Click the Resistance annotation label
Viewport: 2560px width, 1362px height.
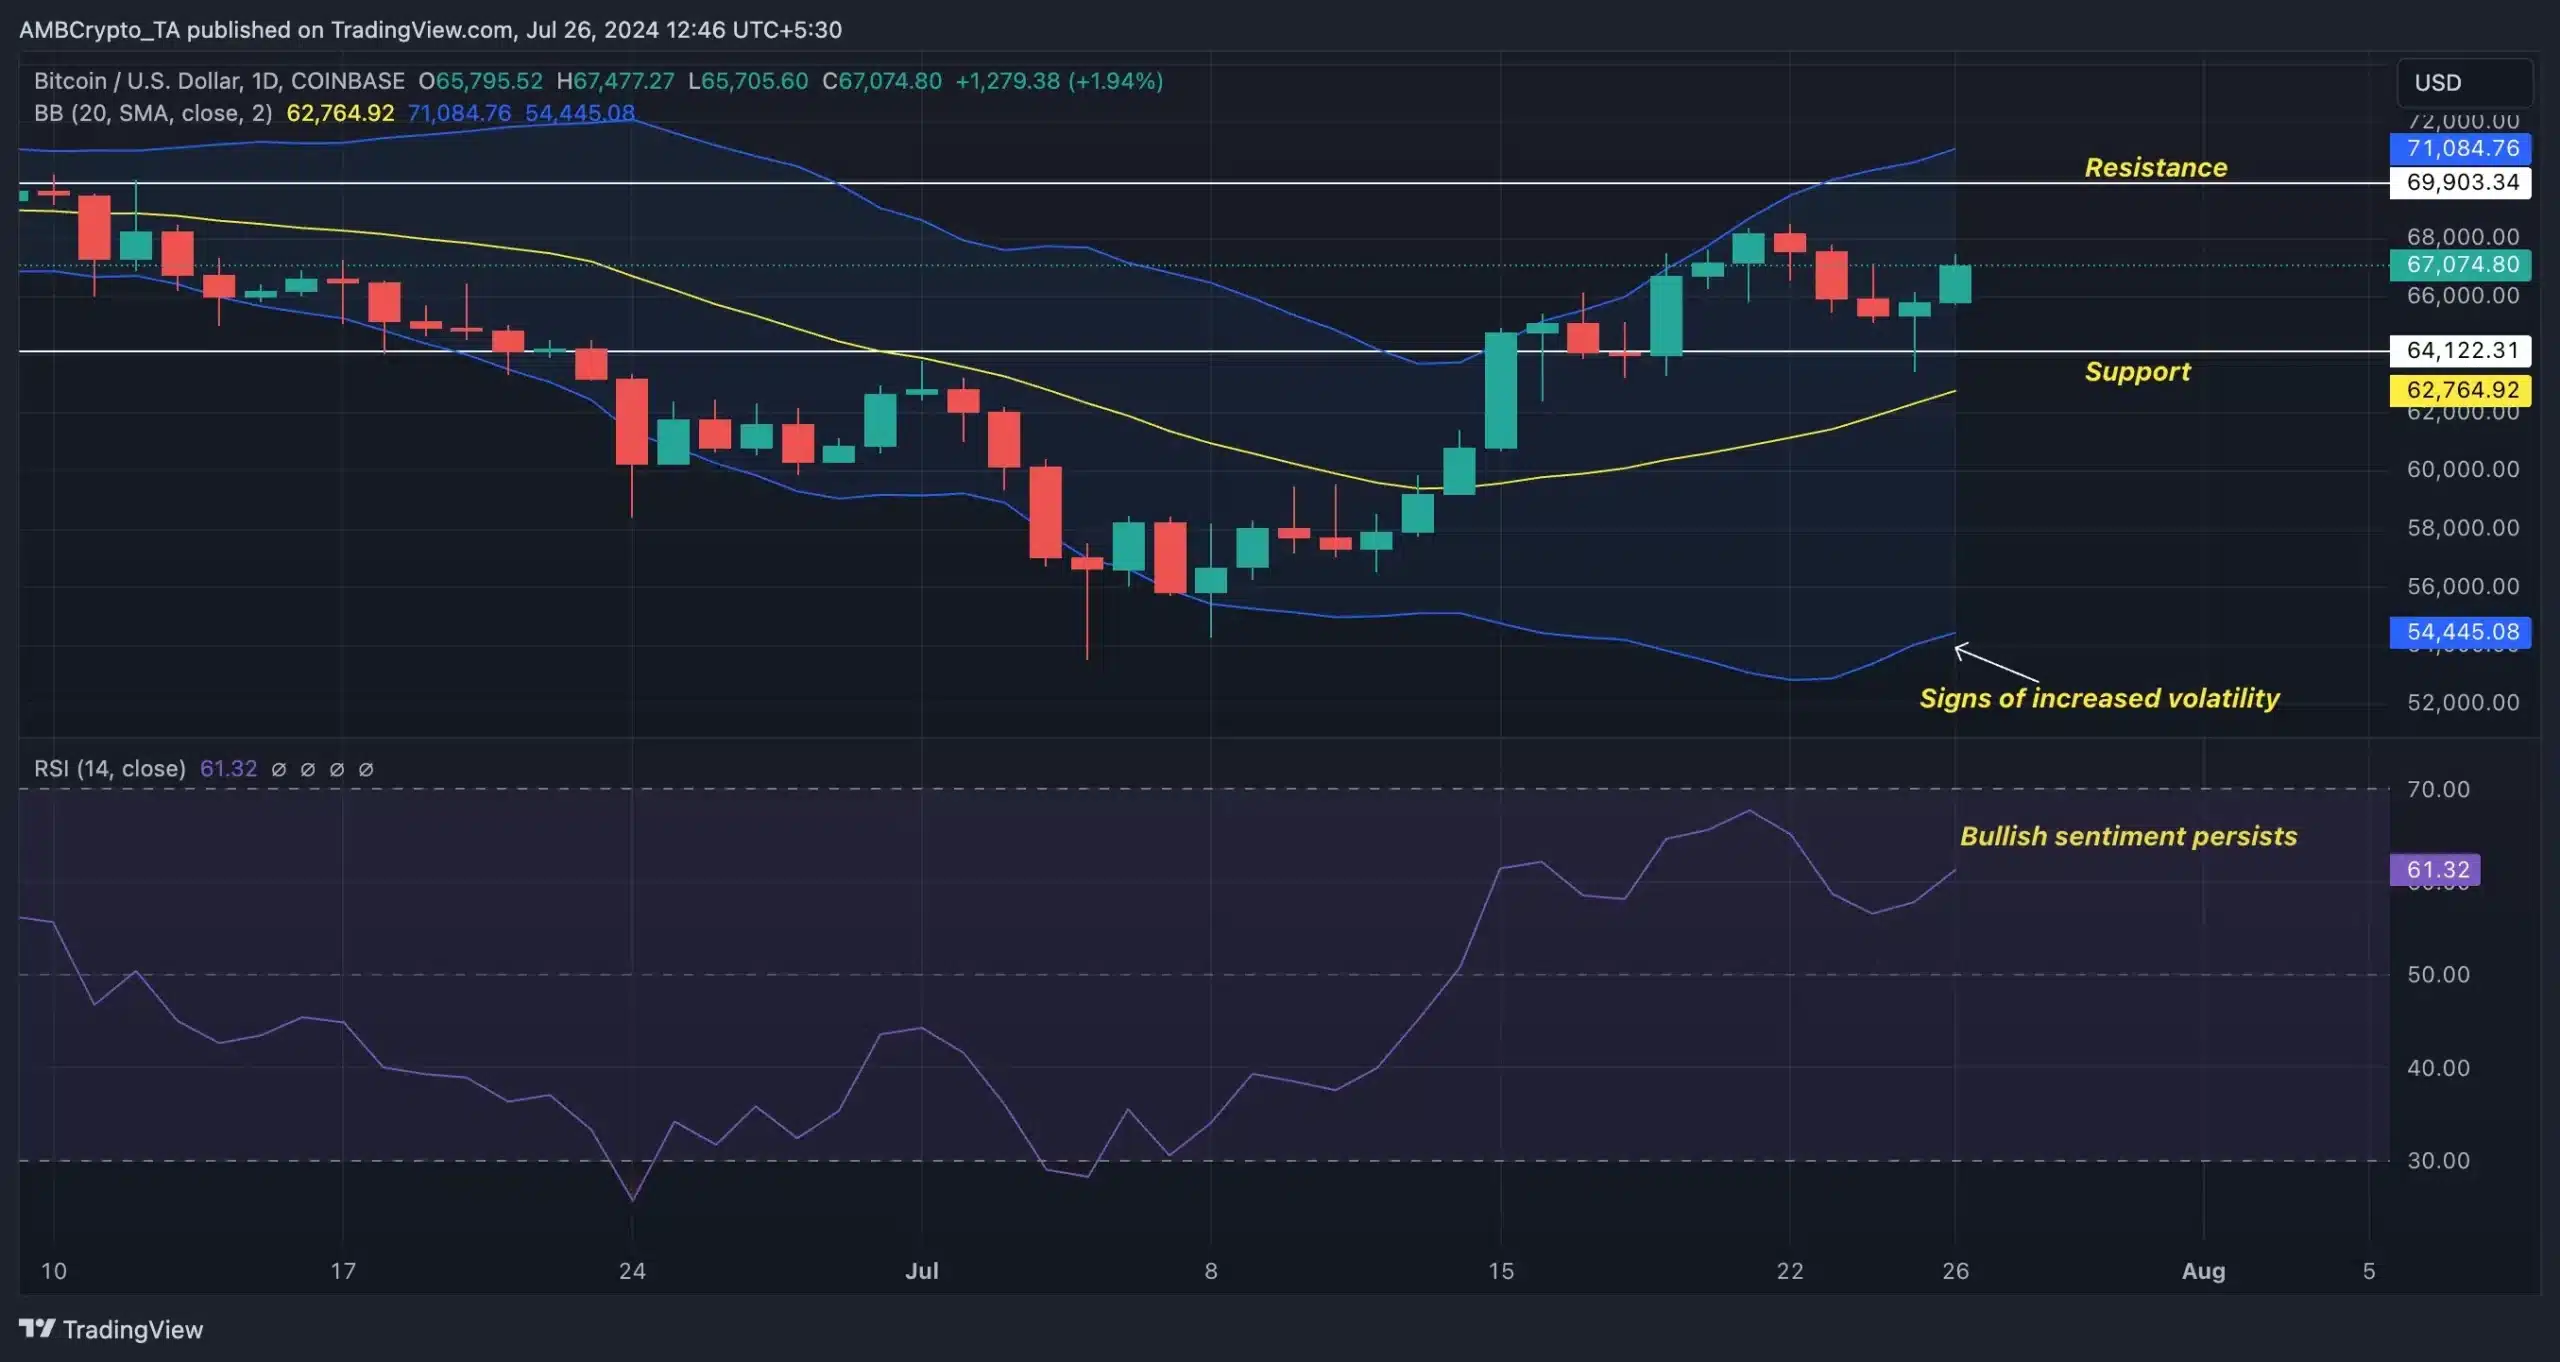point(2156,167)
